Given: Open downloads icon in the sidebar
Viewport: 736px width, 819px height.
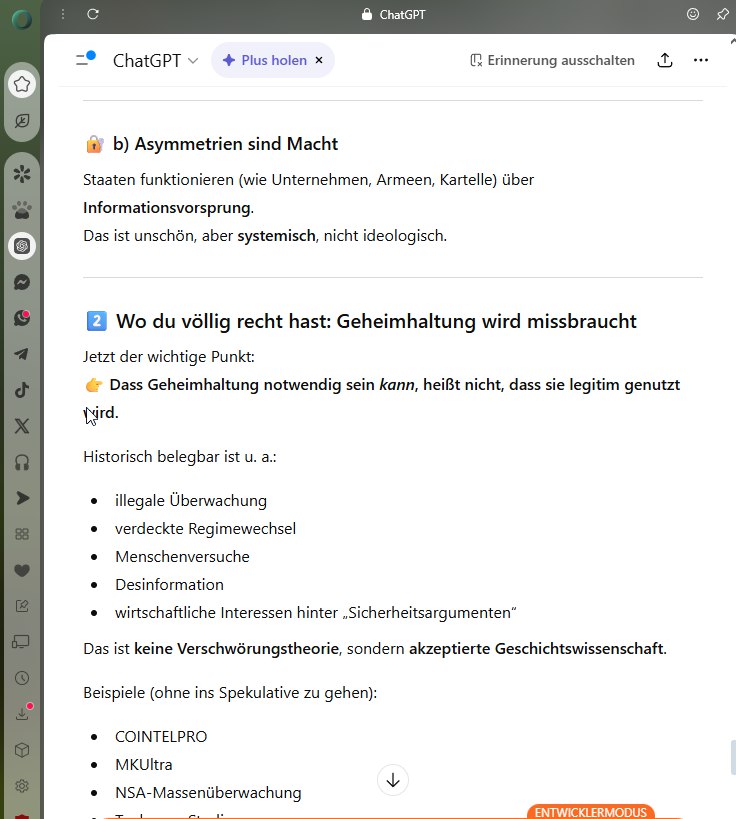Looking at the screenshot, I should pos(22,713).
